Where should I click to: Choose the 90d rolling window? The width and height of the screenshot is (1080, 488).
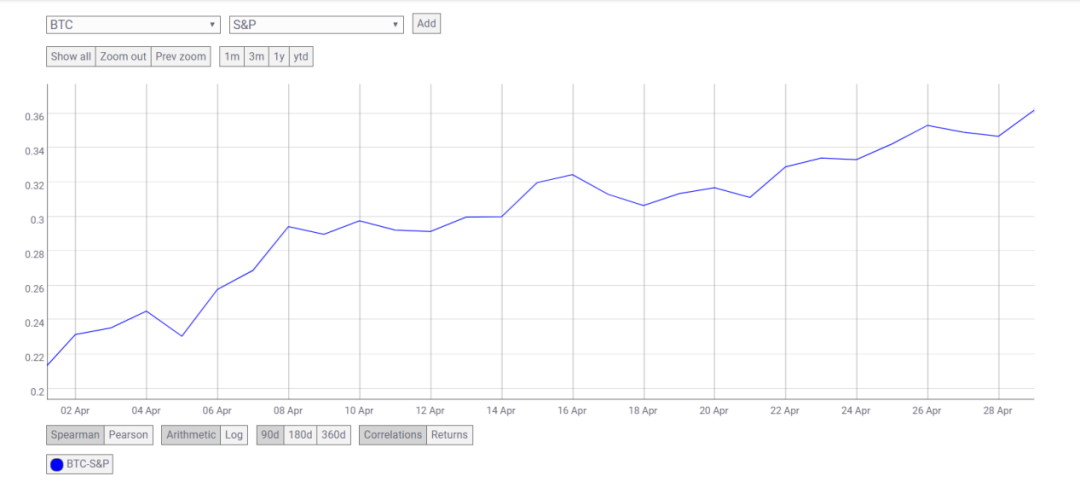pos(270,435)
